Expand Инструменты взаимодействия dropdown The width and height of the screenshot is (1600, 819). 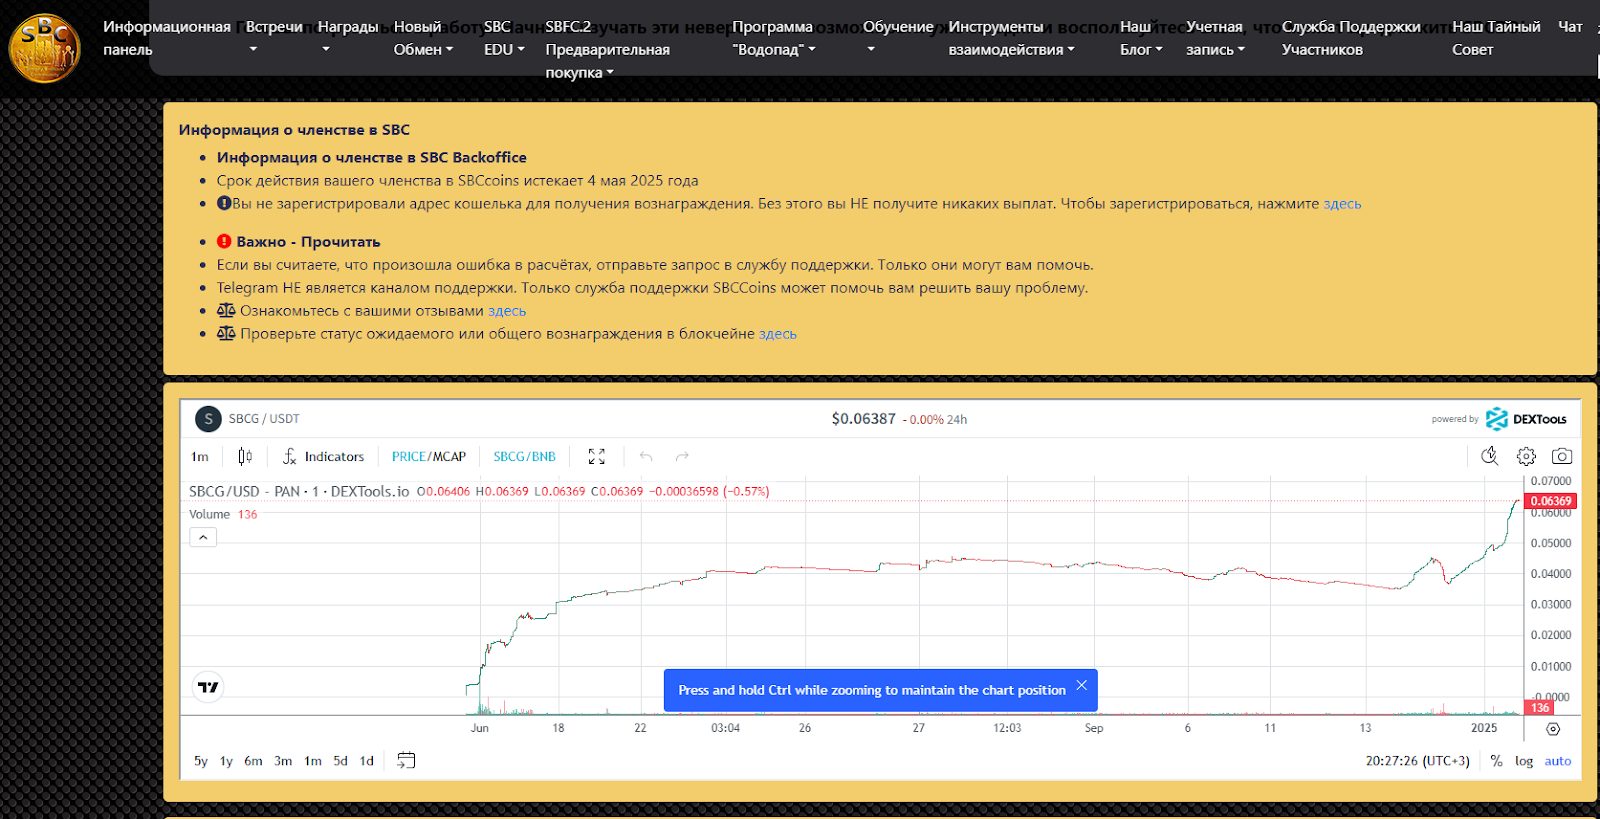coord(1011,38)
